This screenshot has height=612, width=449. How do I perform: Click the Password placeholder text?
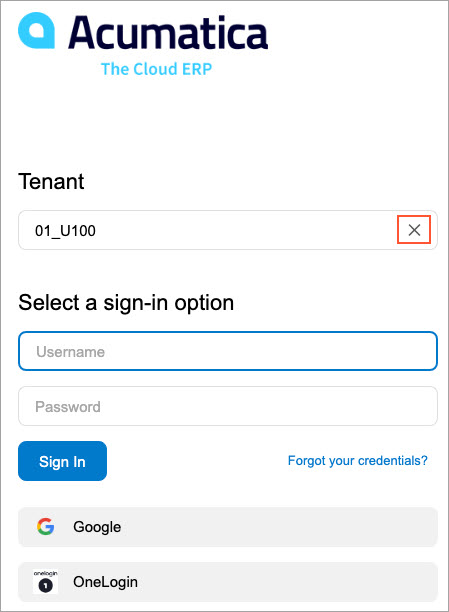[x=68, y=407]
